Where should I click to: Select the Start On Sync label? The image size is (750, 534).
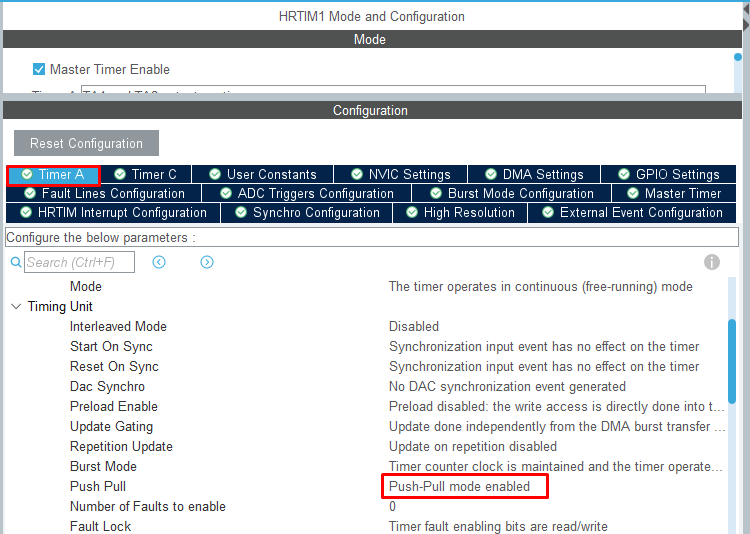pyautogui.click(x=111, y=346)
